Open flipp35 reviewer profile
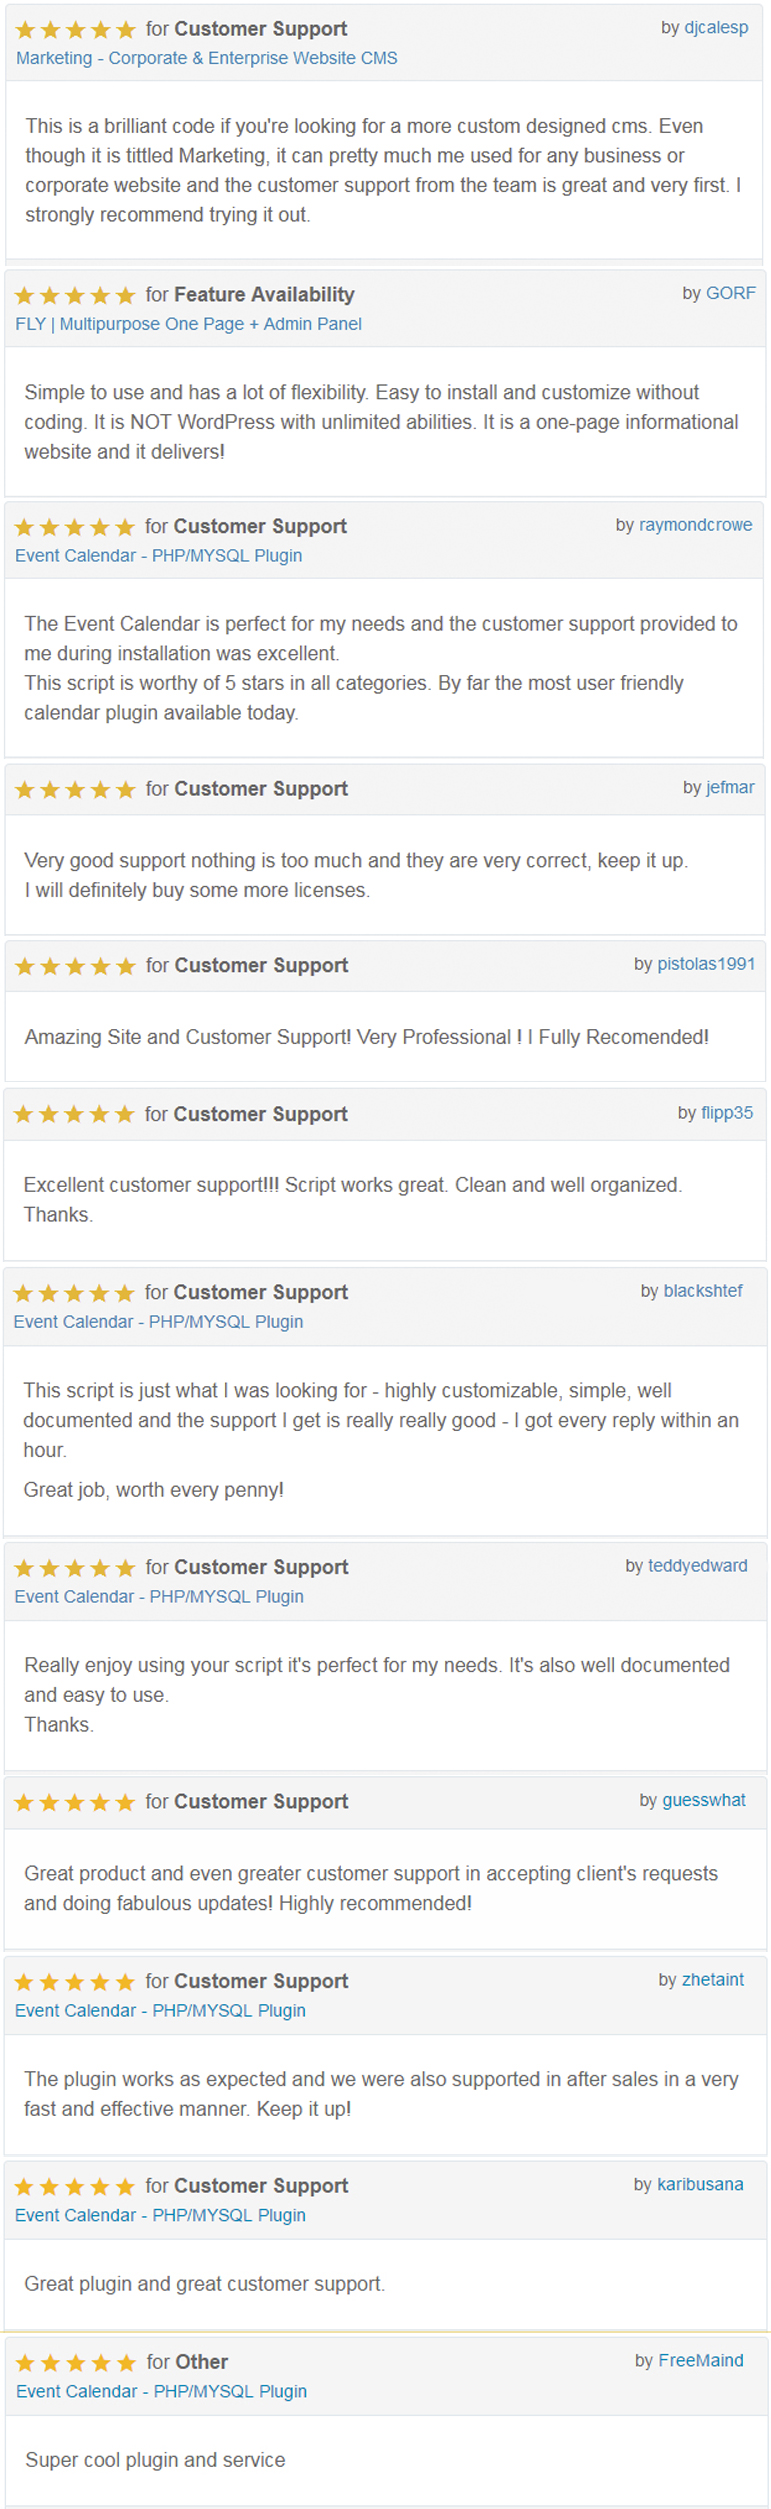This screenshot has height=2509, width=771. [727, 1113]
